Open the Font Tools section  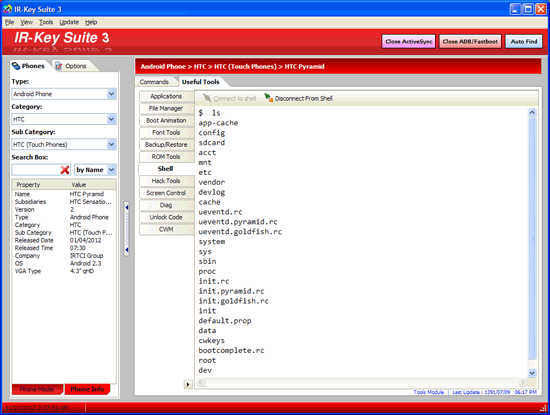166,133
